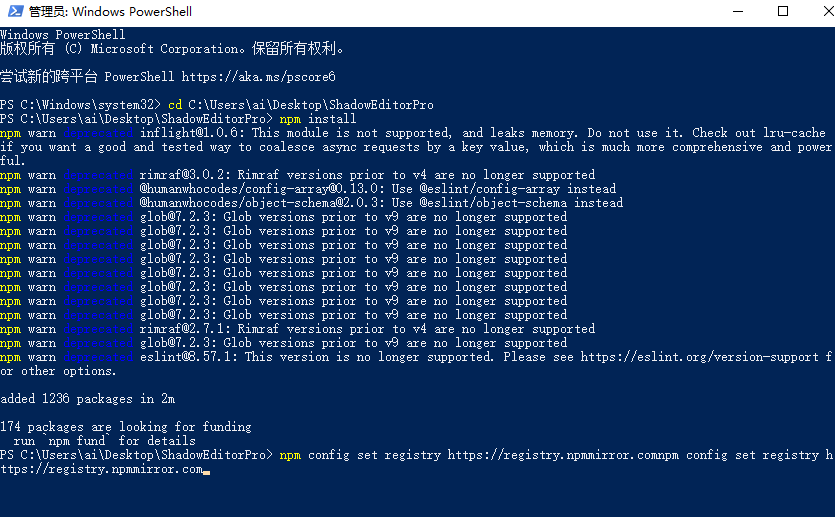Click the 'npm fund' text in the hint line
The width and height of the screenshot is (835, 517).
(x=80, y=441)
